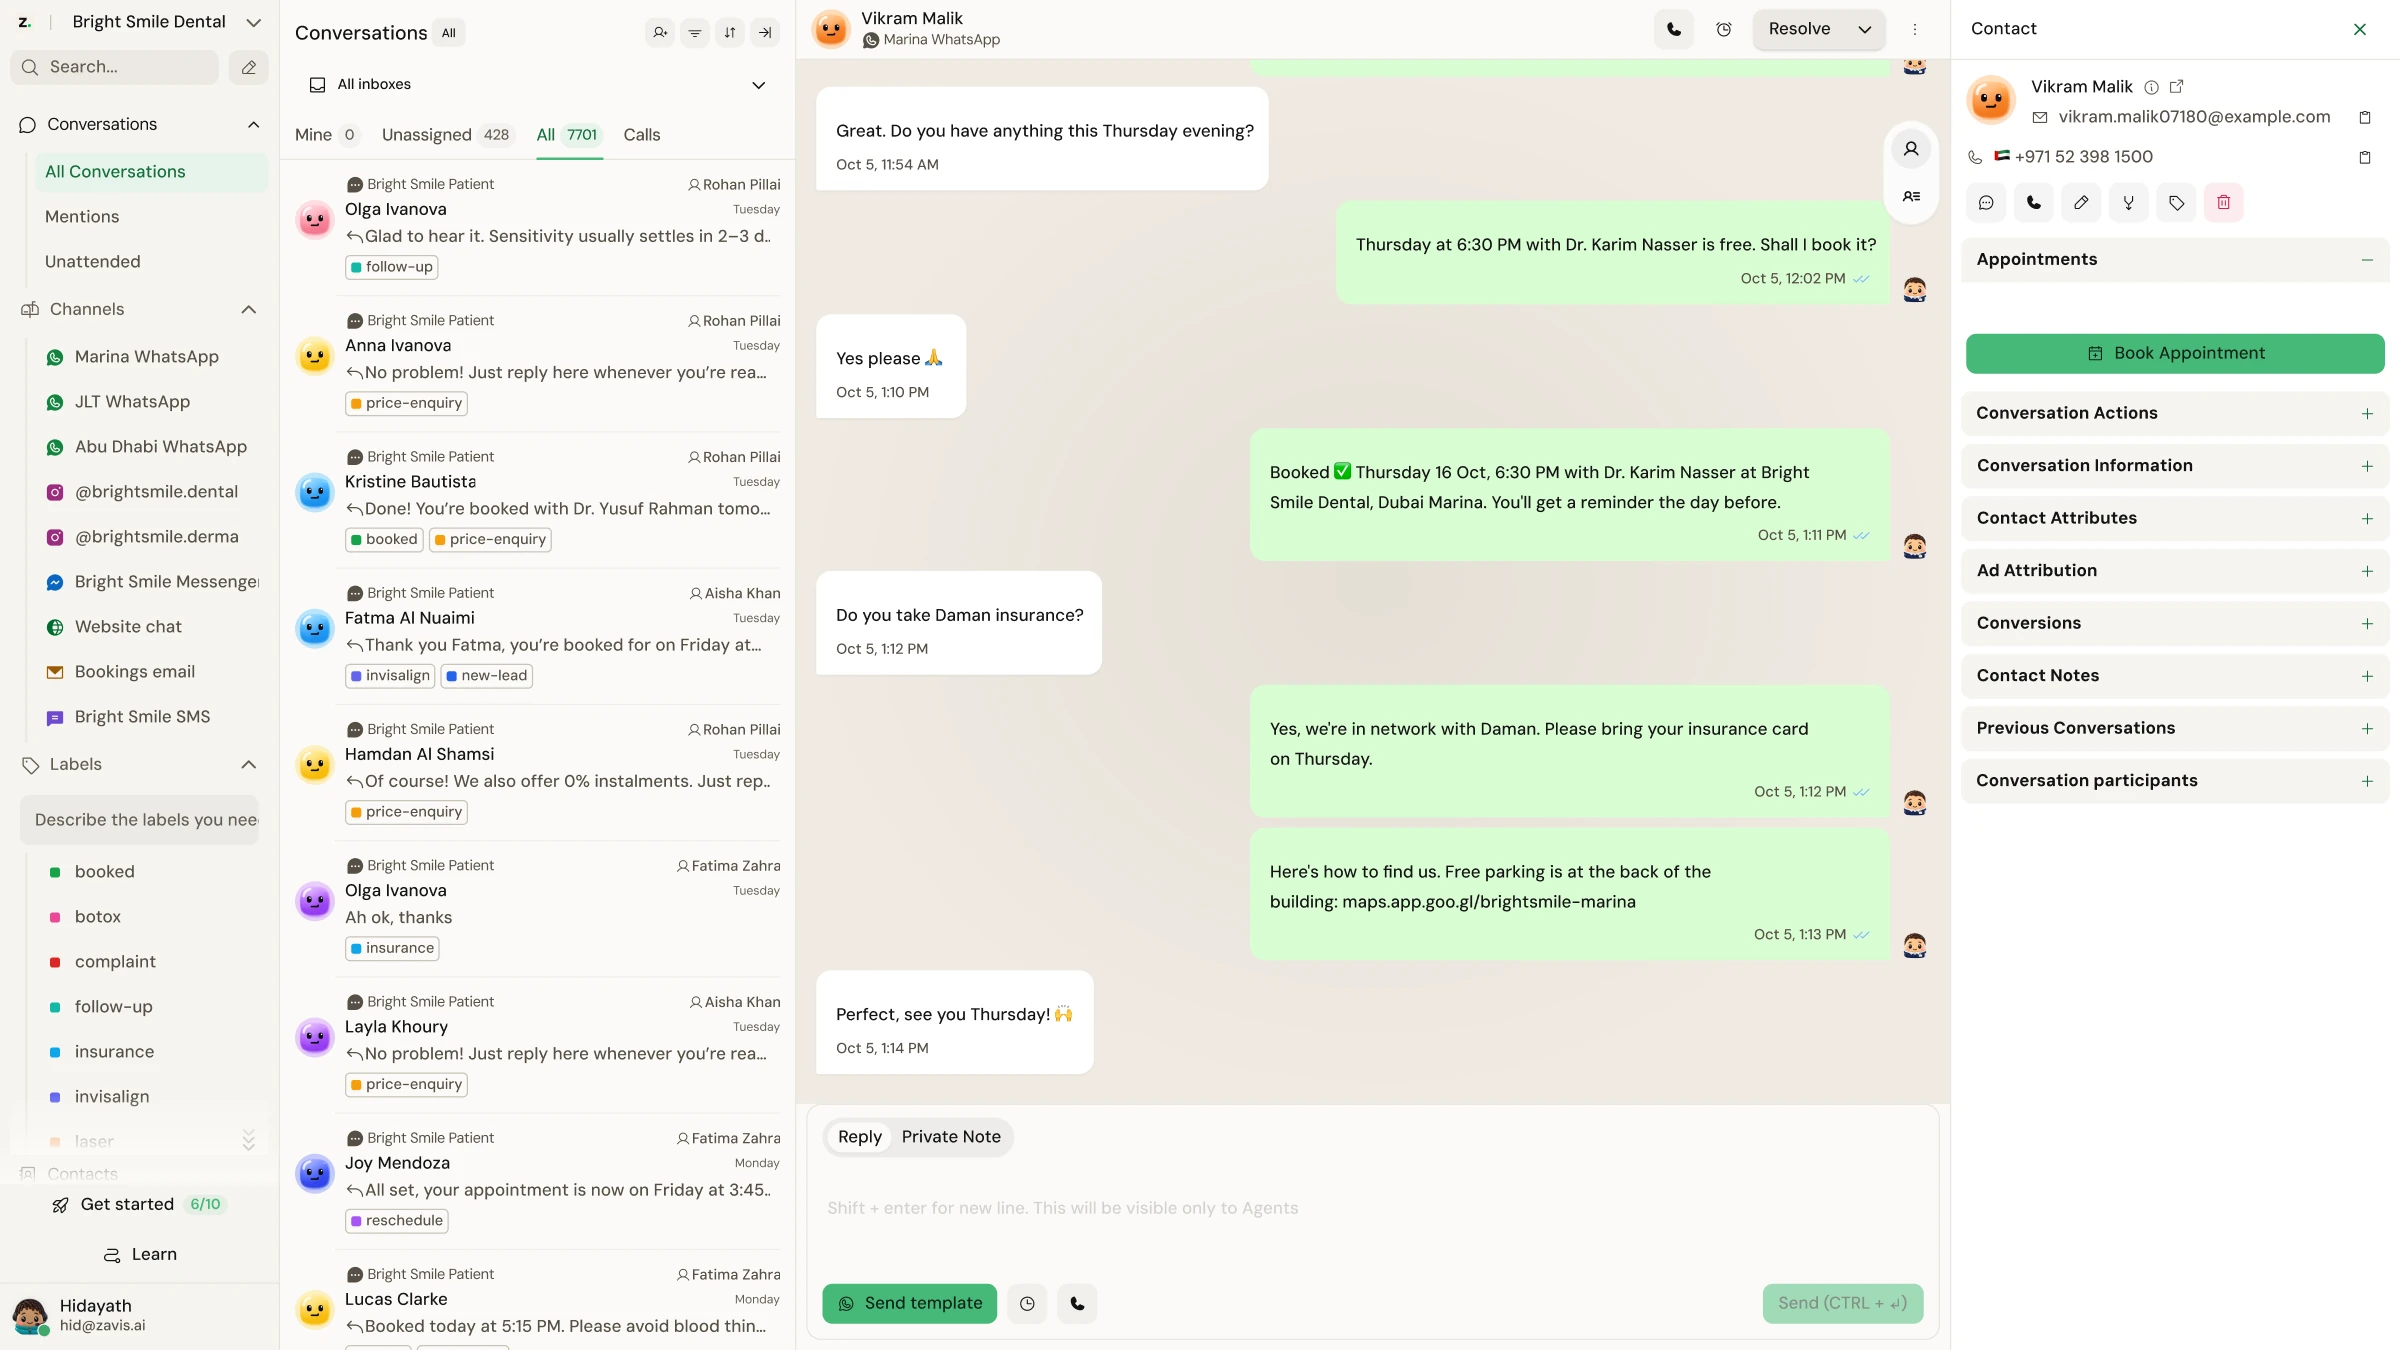Open @brightsmile.dental Instagram channel

tap(156, 492)
